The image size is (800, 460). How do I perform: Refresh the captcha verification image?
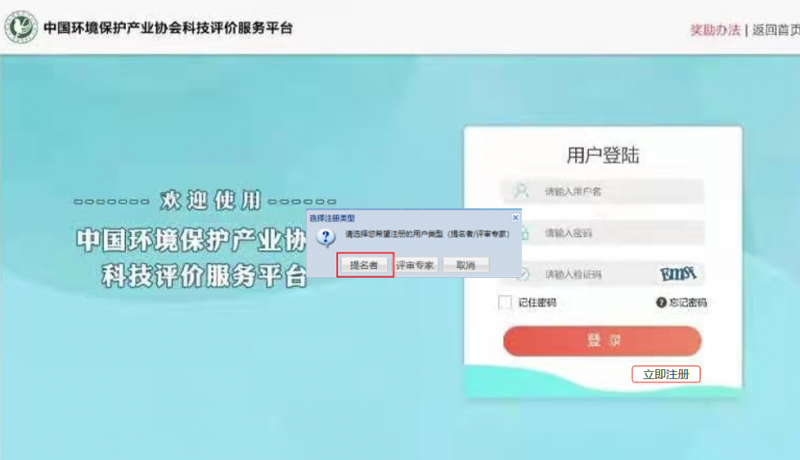point(676,273)
